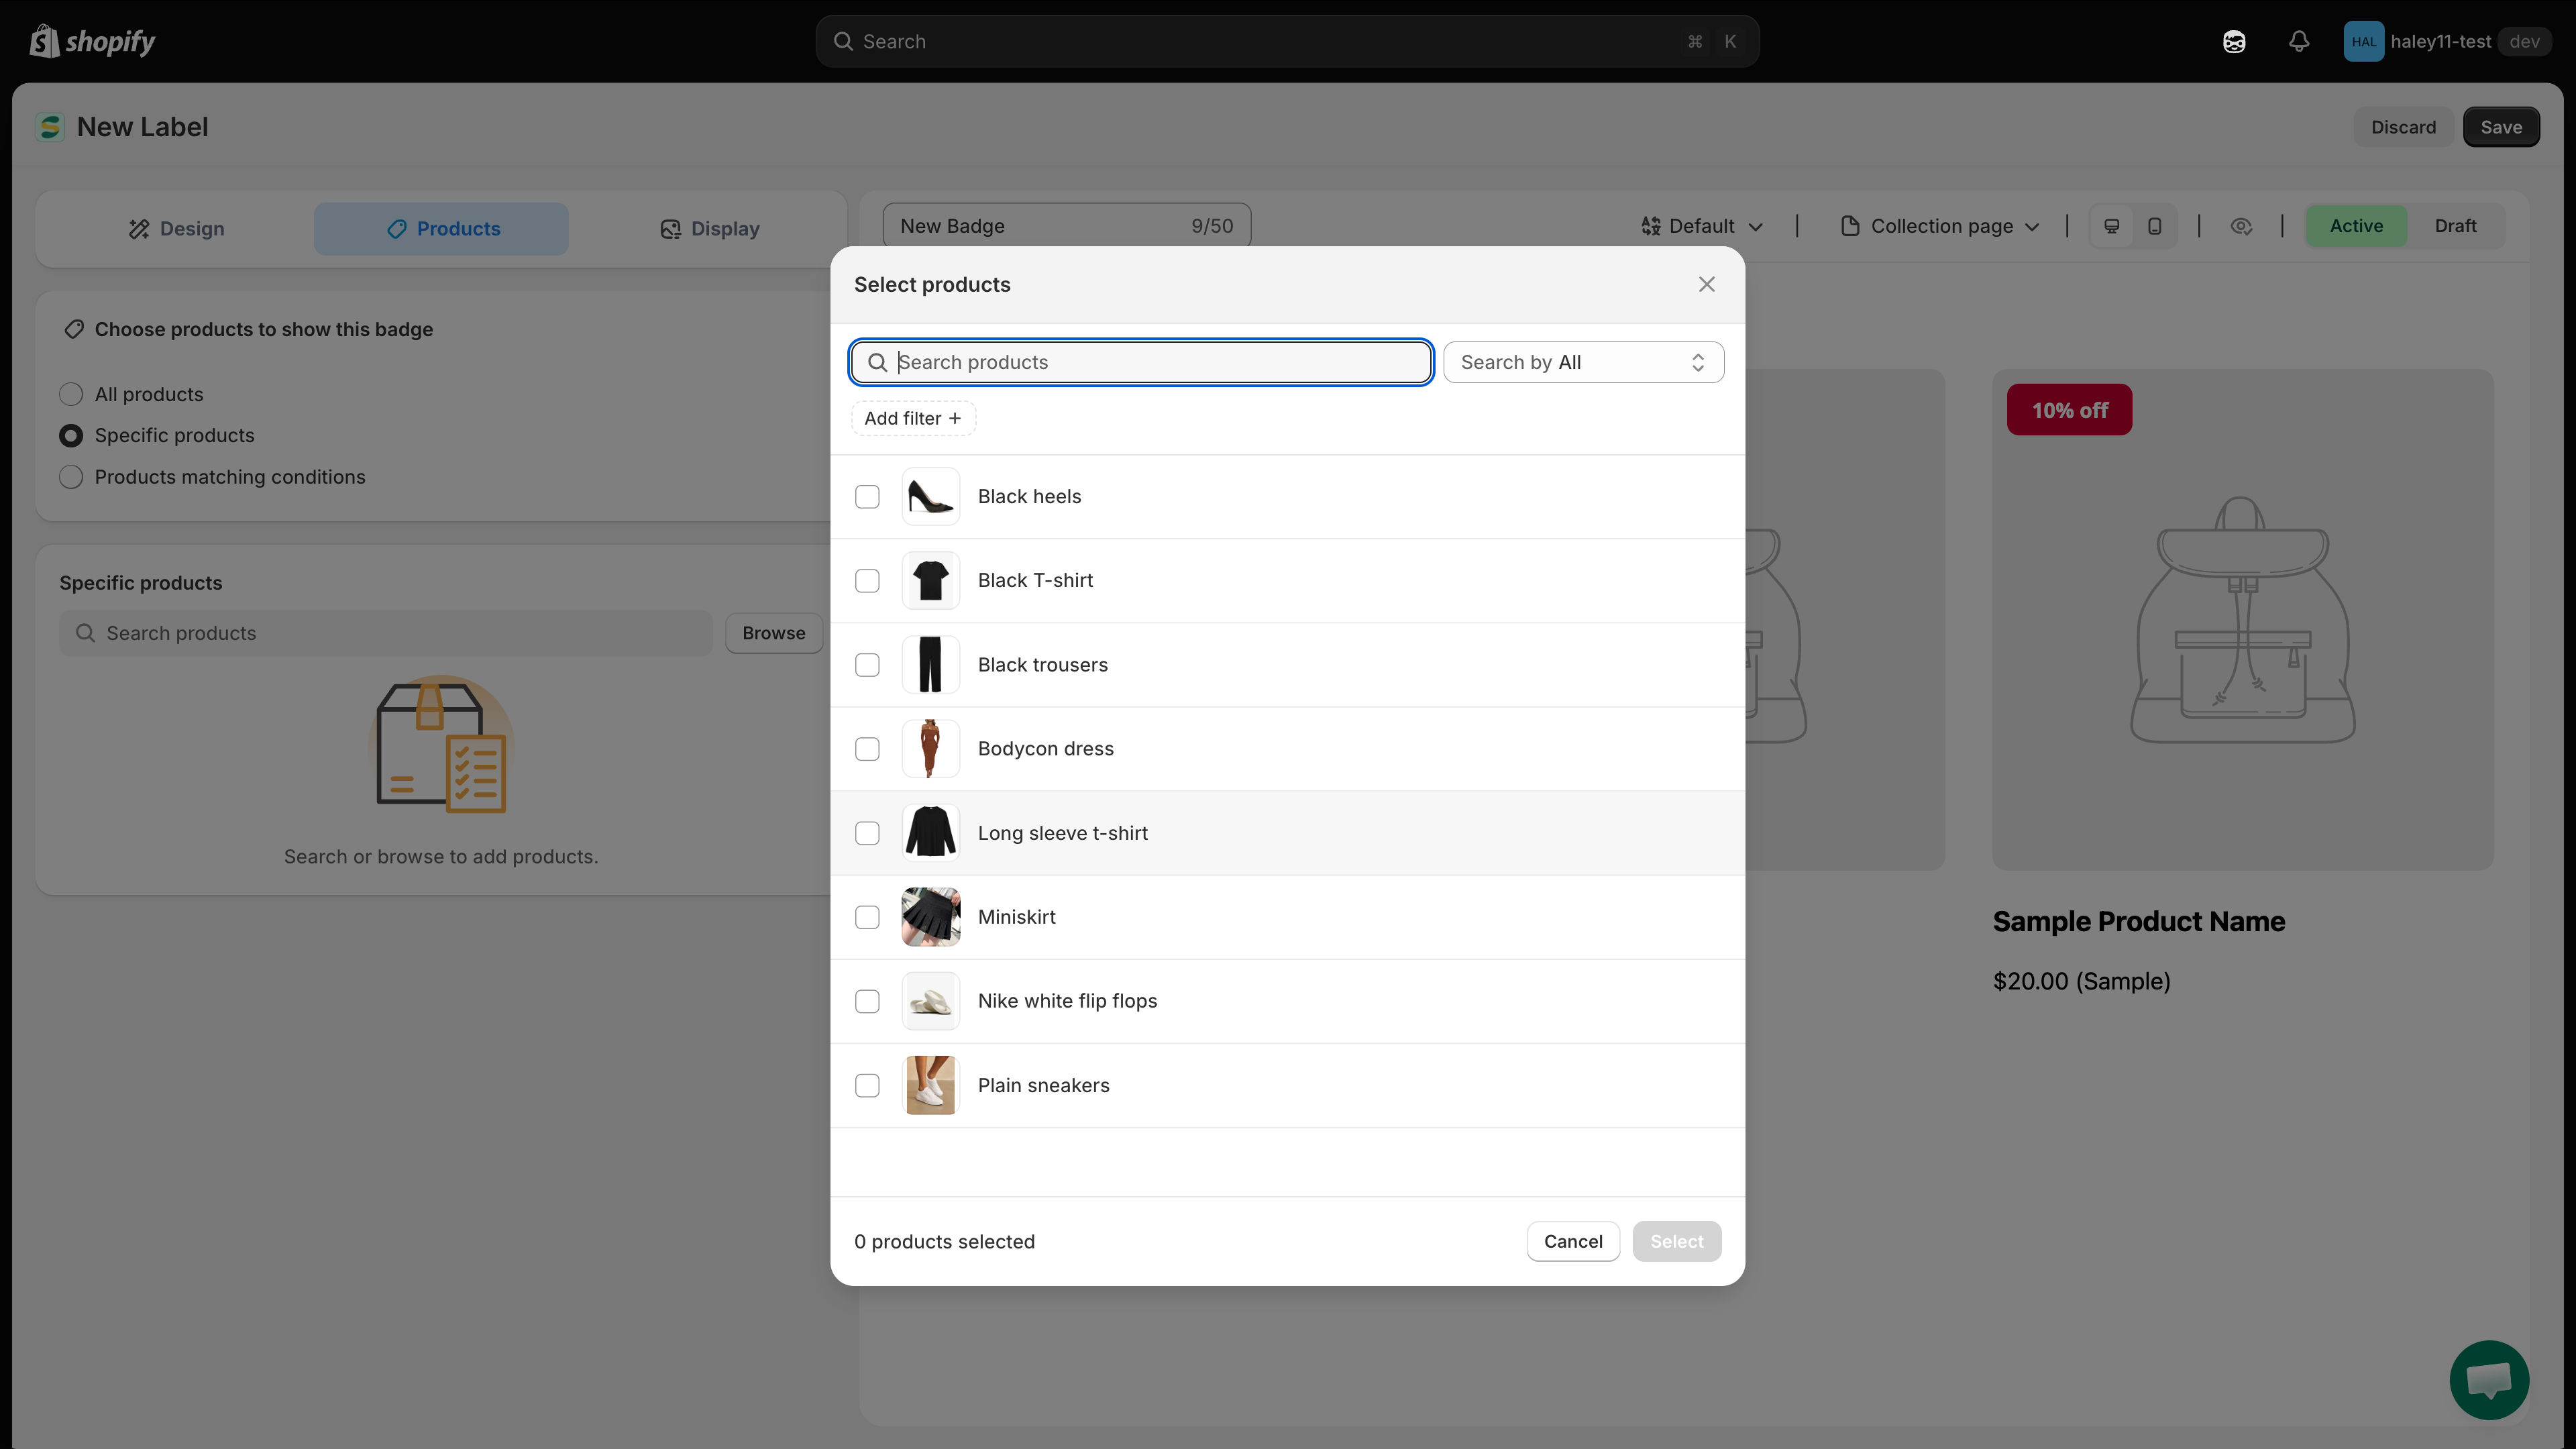Check the Black T-shirt checkbox
This screenshot has width=2576, height=1449.
tap(867, 581)
